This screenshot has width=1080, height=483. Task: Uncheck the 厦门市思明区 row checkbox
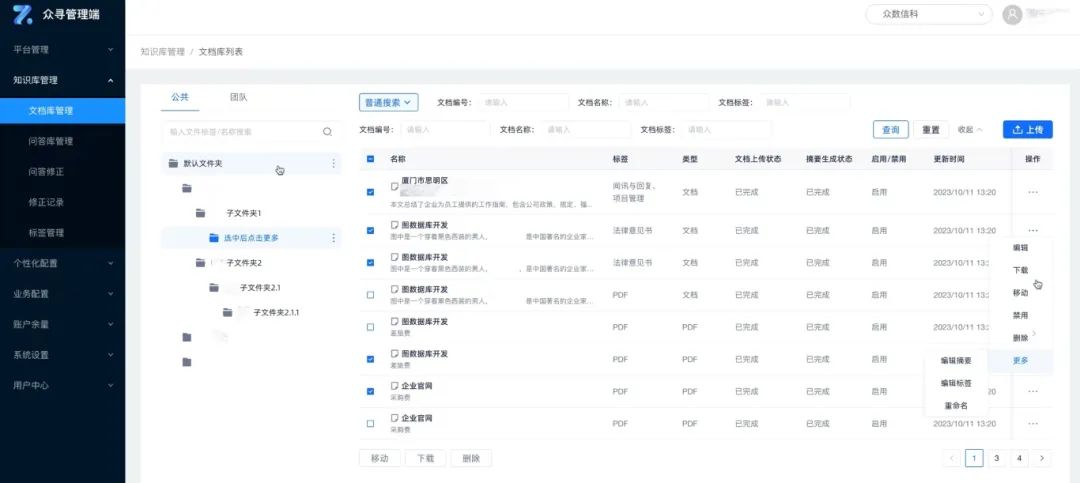[371, 192]
